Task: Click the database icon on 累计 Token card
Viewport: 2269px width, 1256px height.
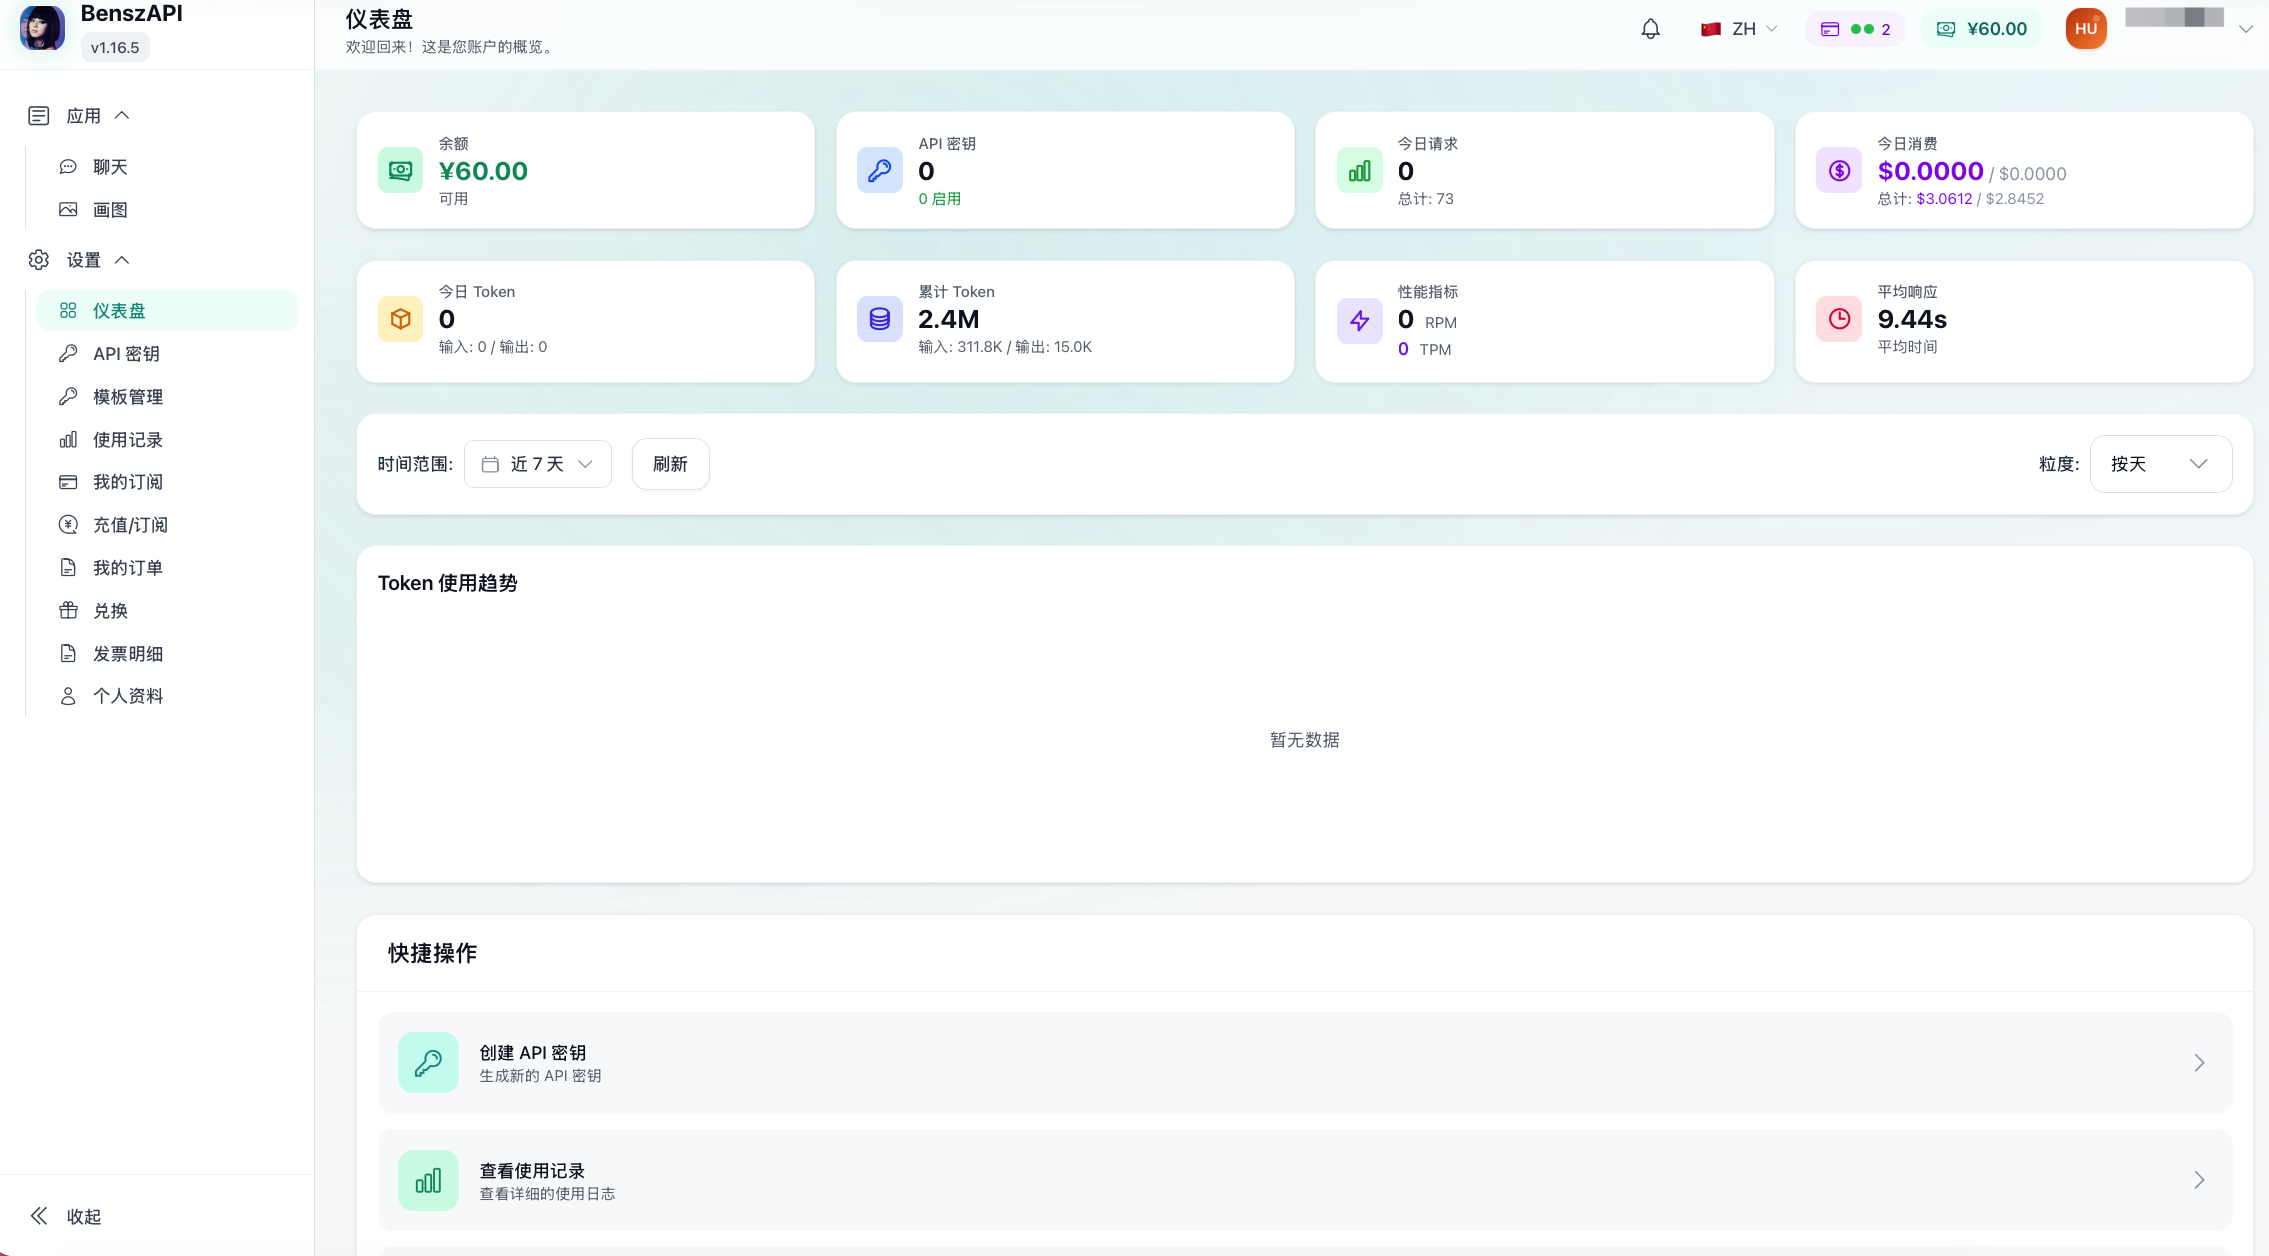Action: (x=880, y=319)
